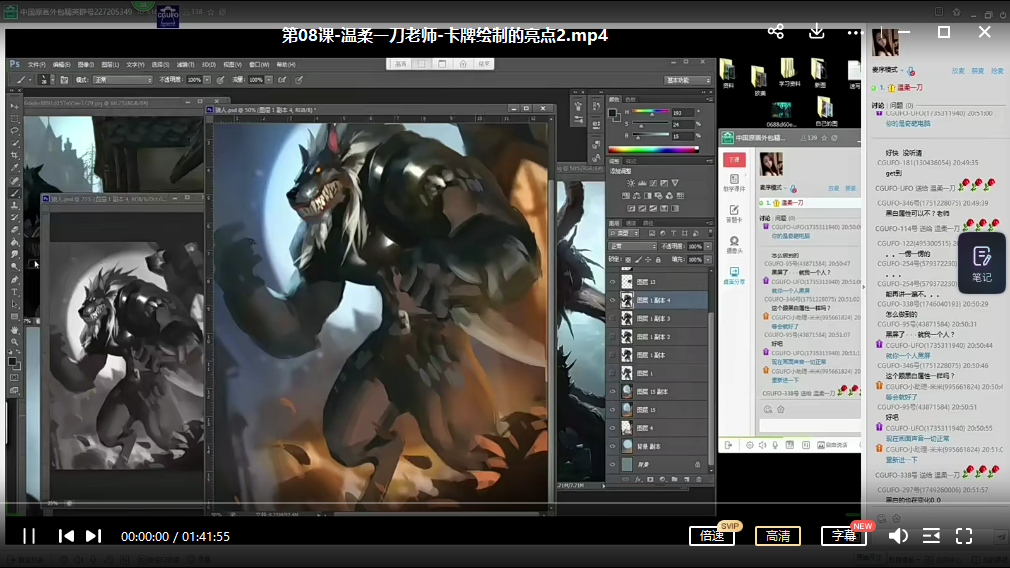Open layer 不透明度 dropdown in Layers panel
Viewport: 1010px width, 568px height.
(708, 246)
